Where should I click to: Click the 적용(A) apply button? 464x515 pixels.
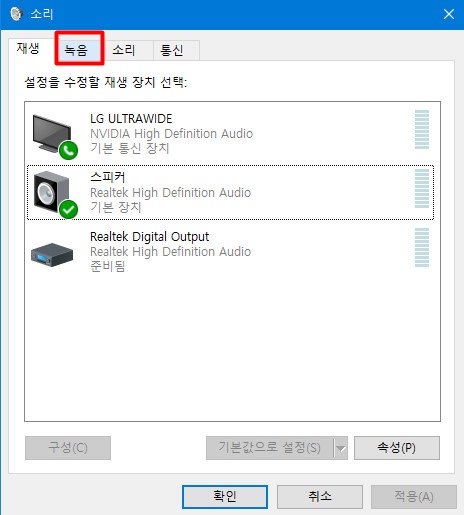coord(414,497)
